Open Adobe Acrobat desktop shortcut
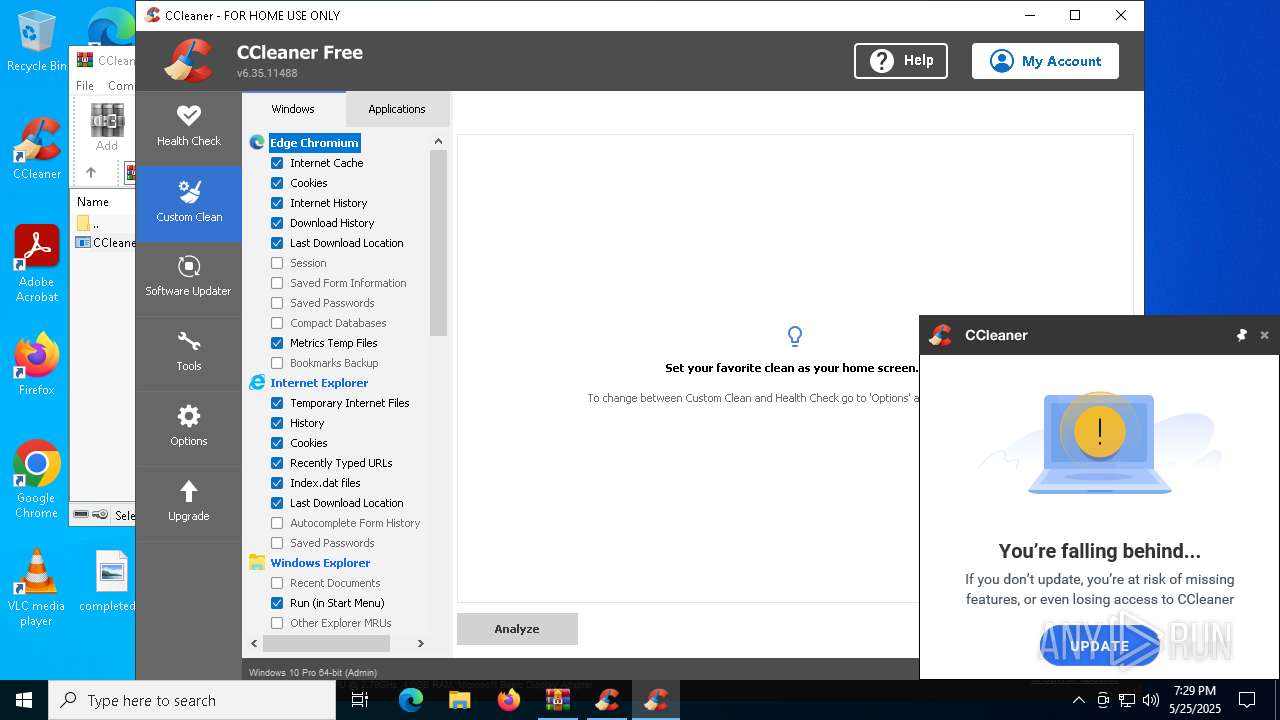Screen dimensions: 1280x720 [37, 264]
